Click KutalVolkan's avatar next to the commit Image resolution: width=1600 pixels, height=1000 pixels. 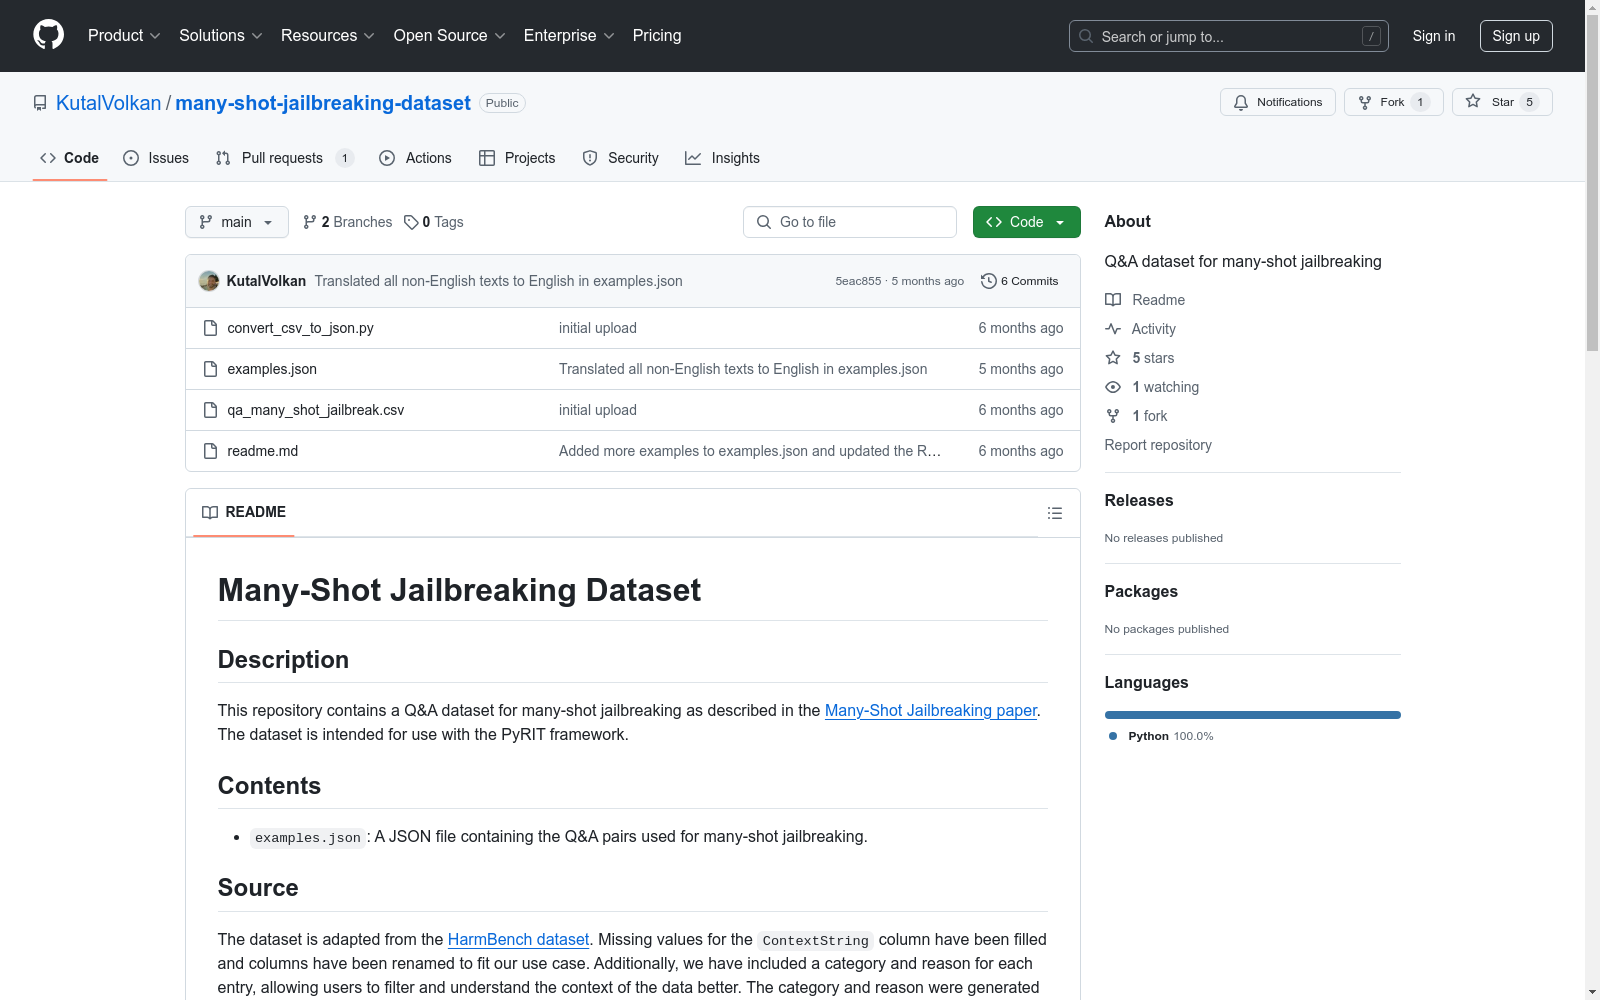click(208, 281)
